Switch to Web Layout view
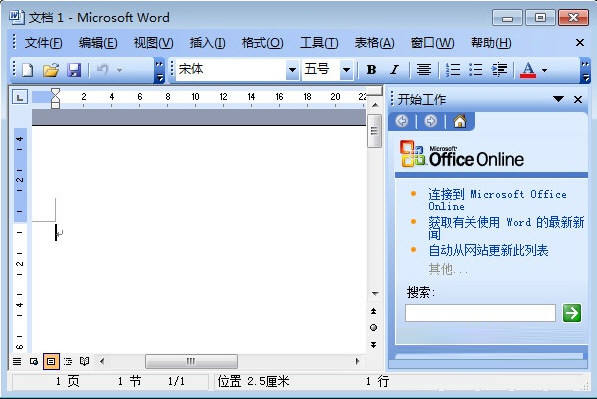Screen dimensions: 597x399 tap(34, 361)
